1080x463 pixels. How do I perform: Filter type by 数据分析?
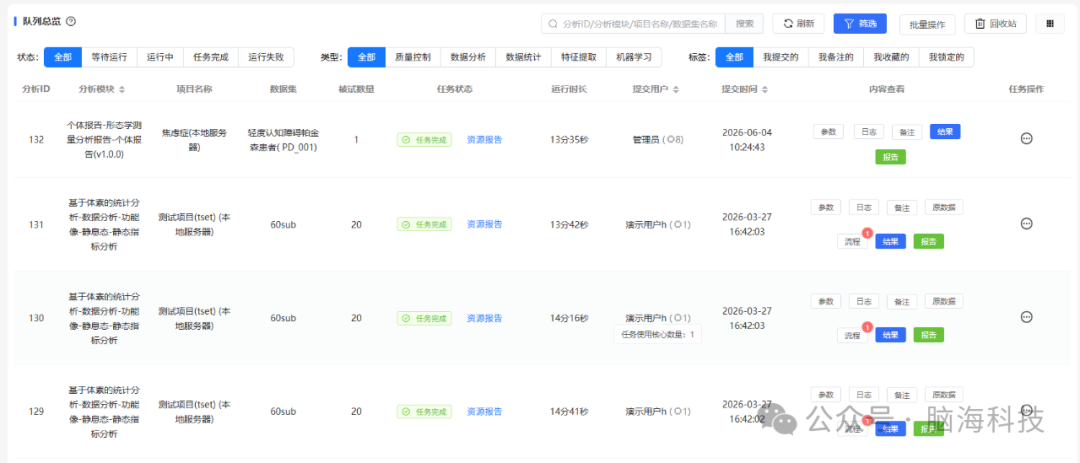(468, 57)
